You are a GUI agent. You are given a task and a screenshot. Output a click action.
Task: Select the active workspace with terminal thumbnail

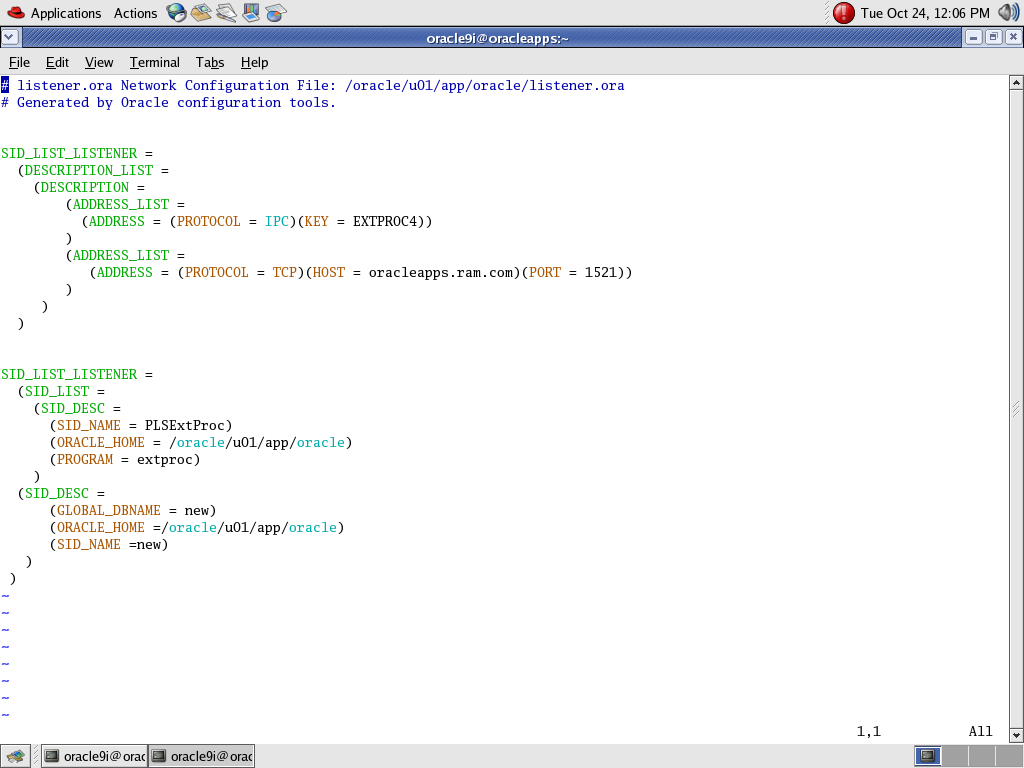click(x=927, y=756)
